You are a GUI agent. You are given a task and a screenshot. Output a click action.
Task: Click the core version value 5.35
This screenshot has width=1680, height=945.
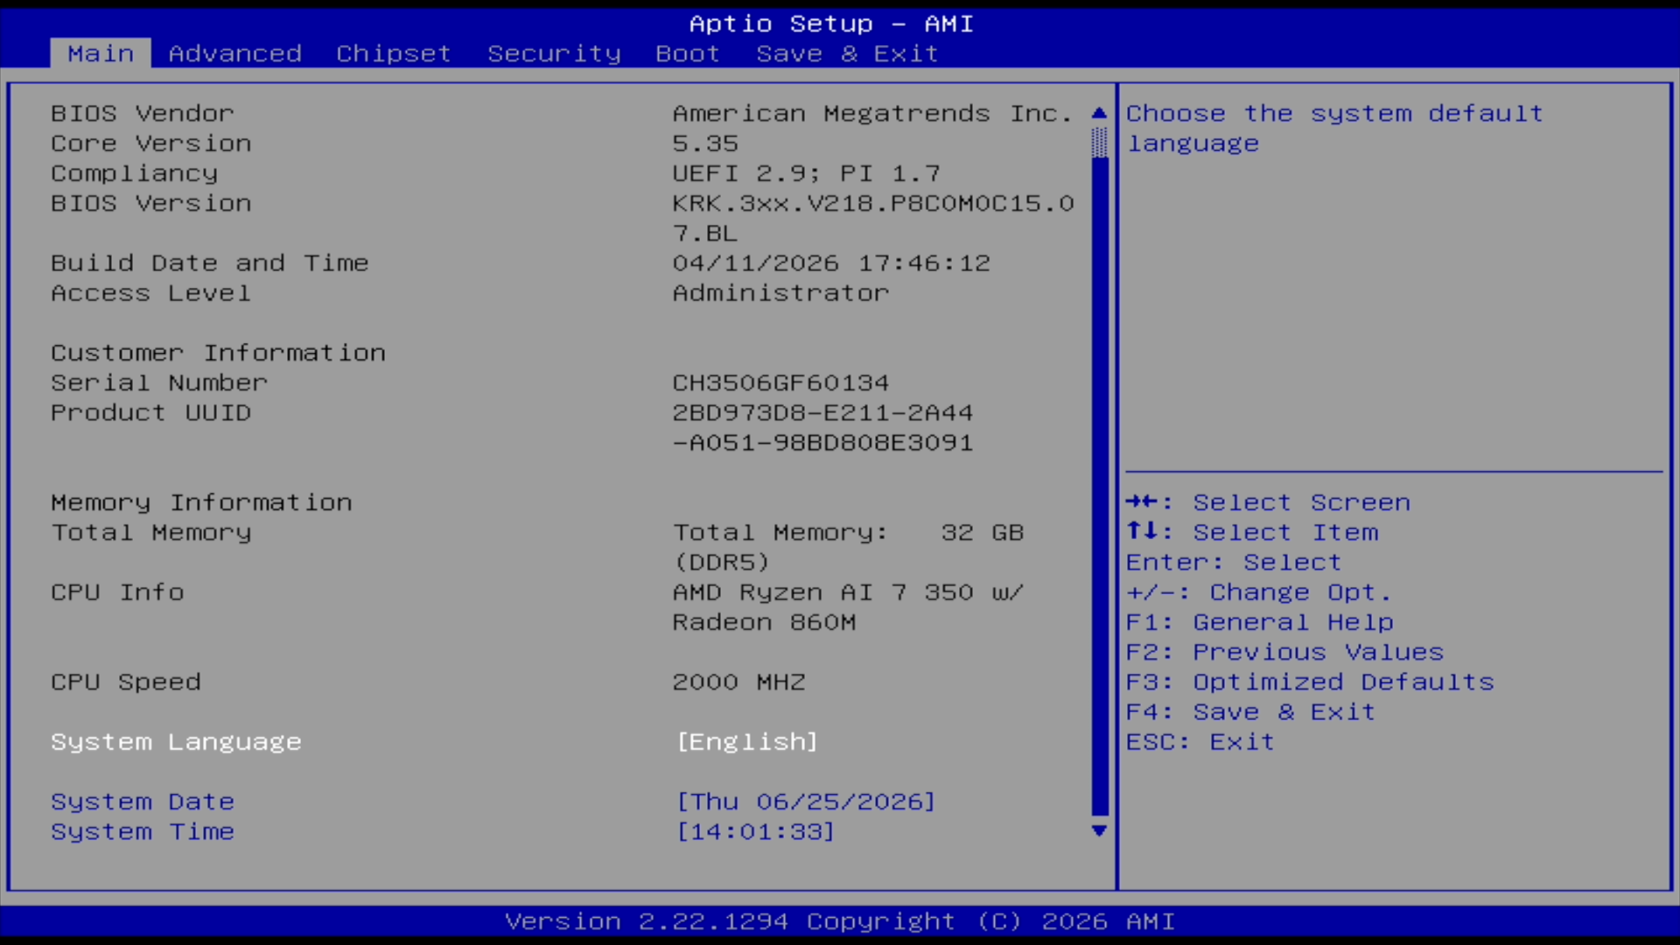pyautogui.click(x=705, y=143)
